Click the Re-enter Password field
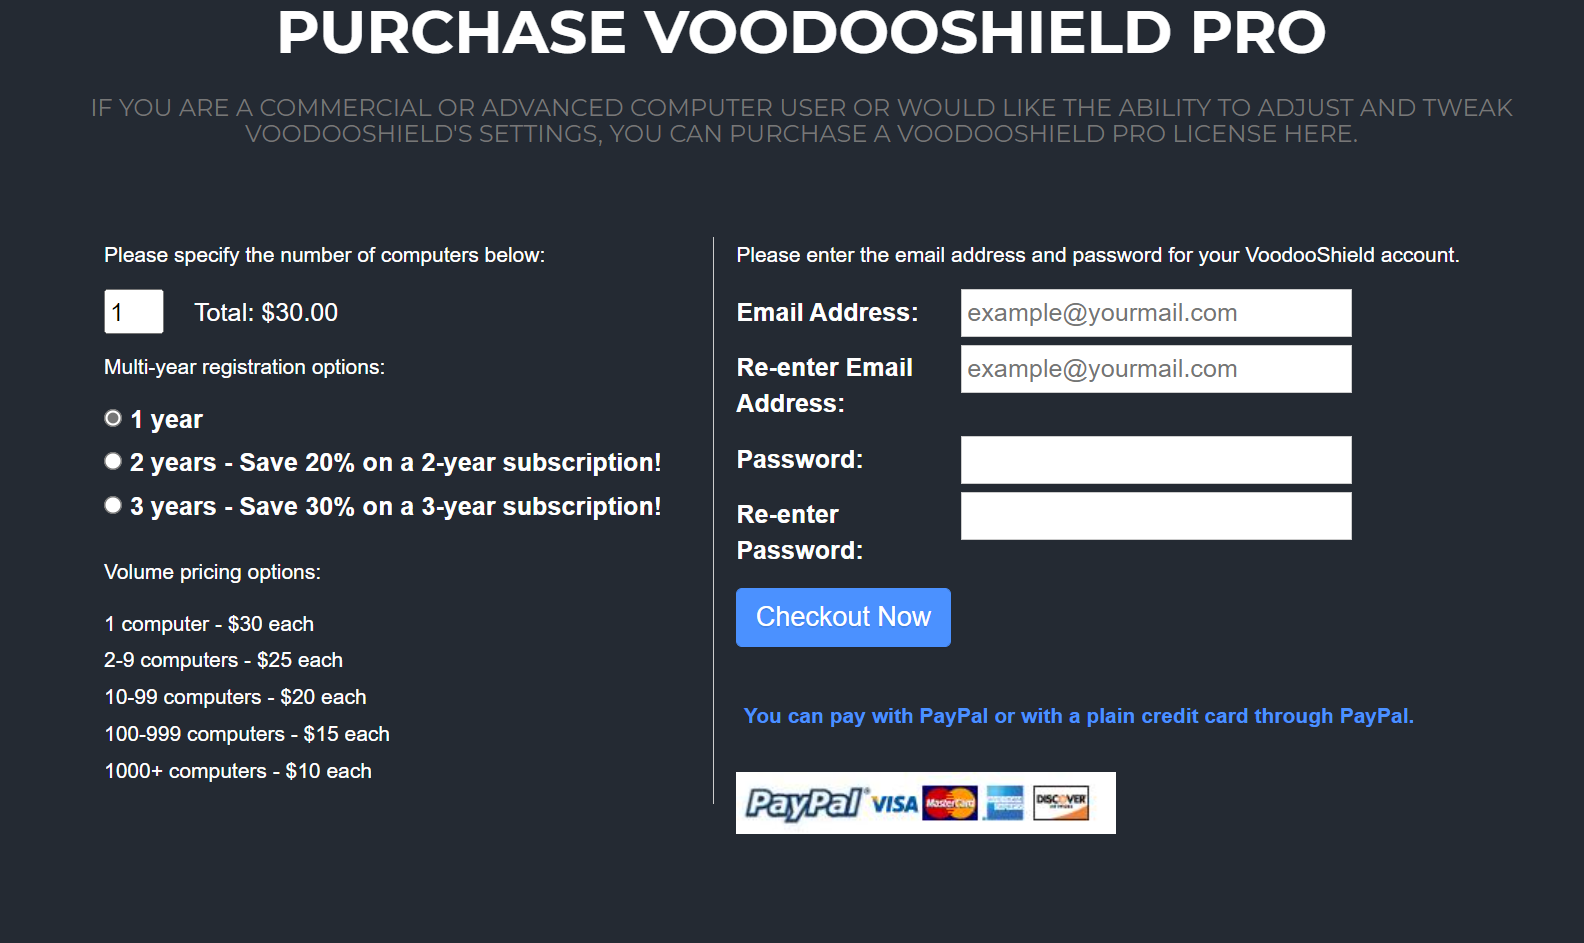This screenshot has height=943, width=1584. pos(1155,516)
